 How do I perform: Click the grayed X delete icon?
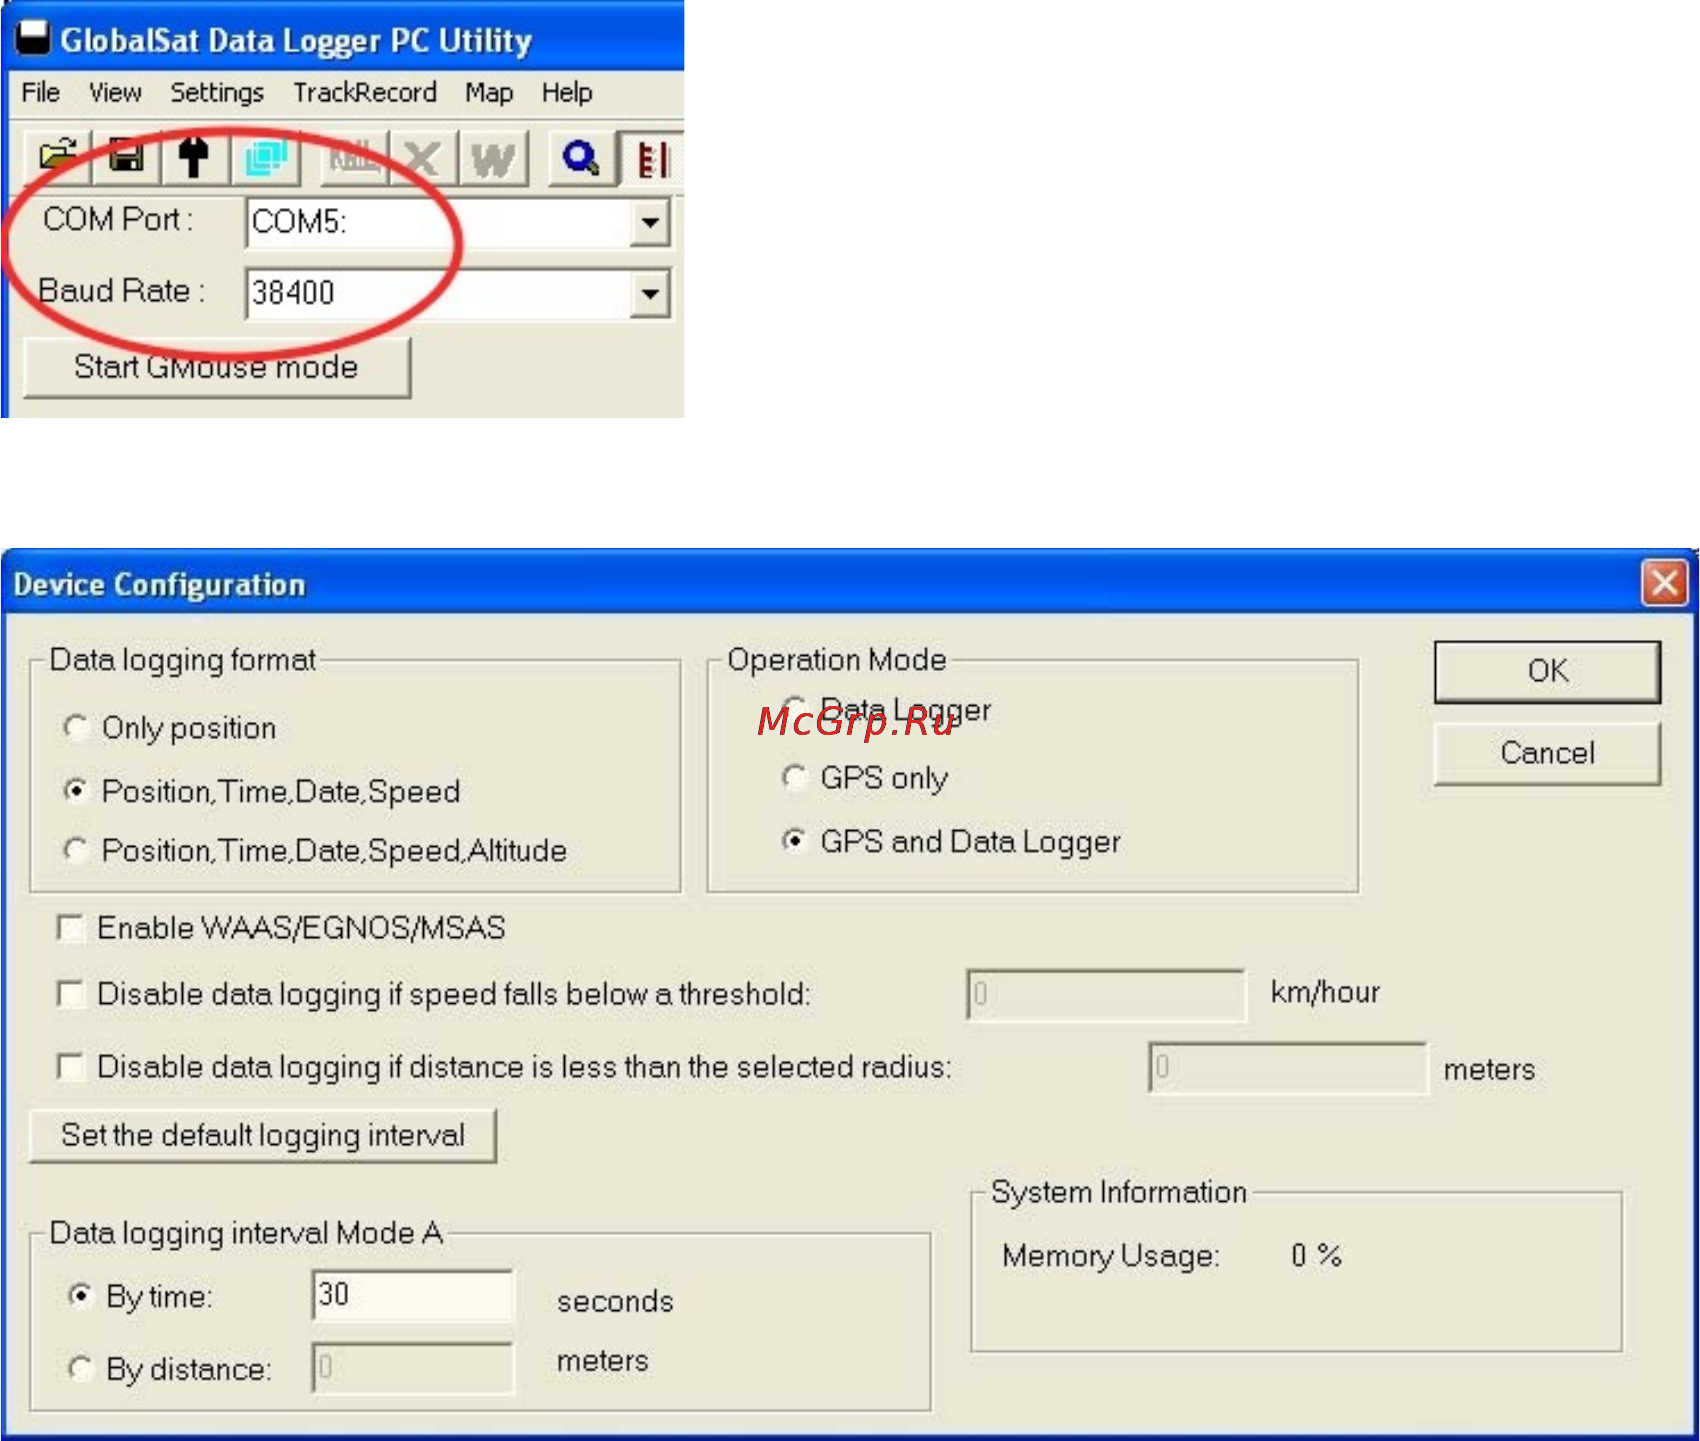click(x=422, y=157)
